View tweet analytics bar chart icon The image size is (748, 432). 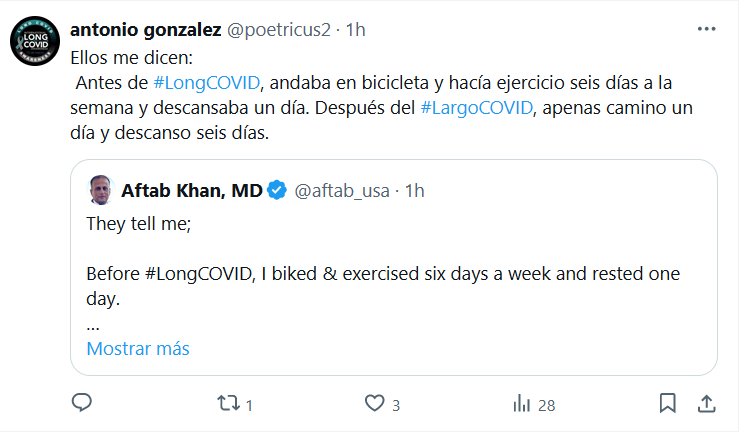(x=521, y=403)
